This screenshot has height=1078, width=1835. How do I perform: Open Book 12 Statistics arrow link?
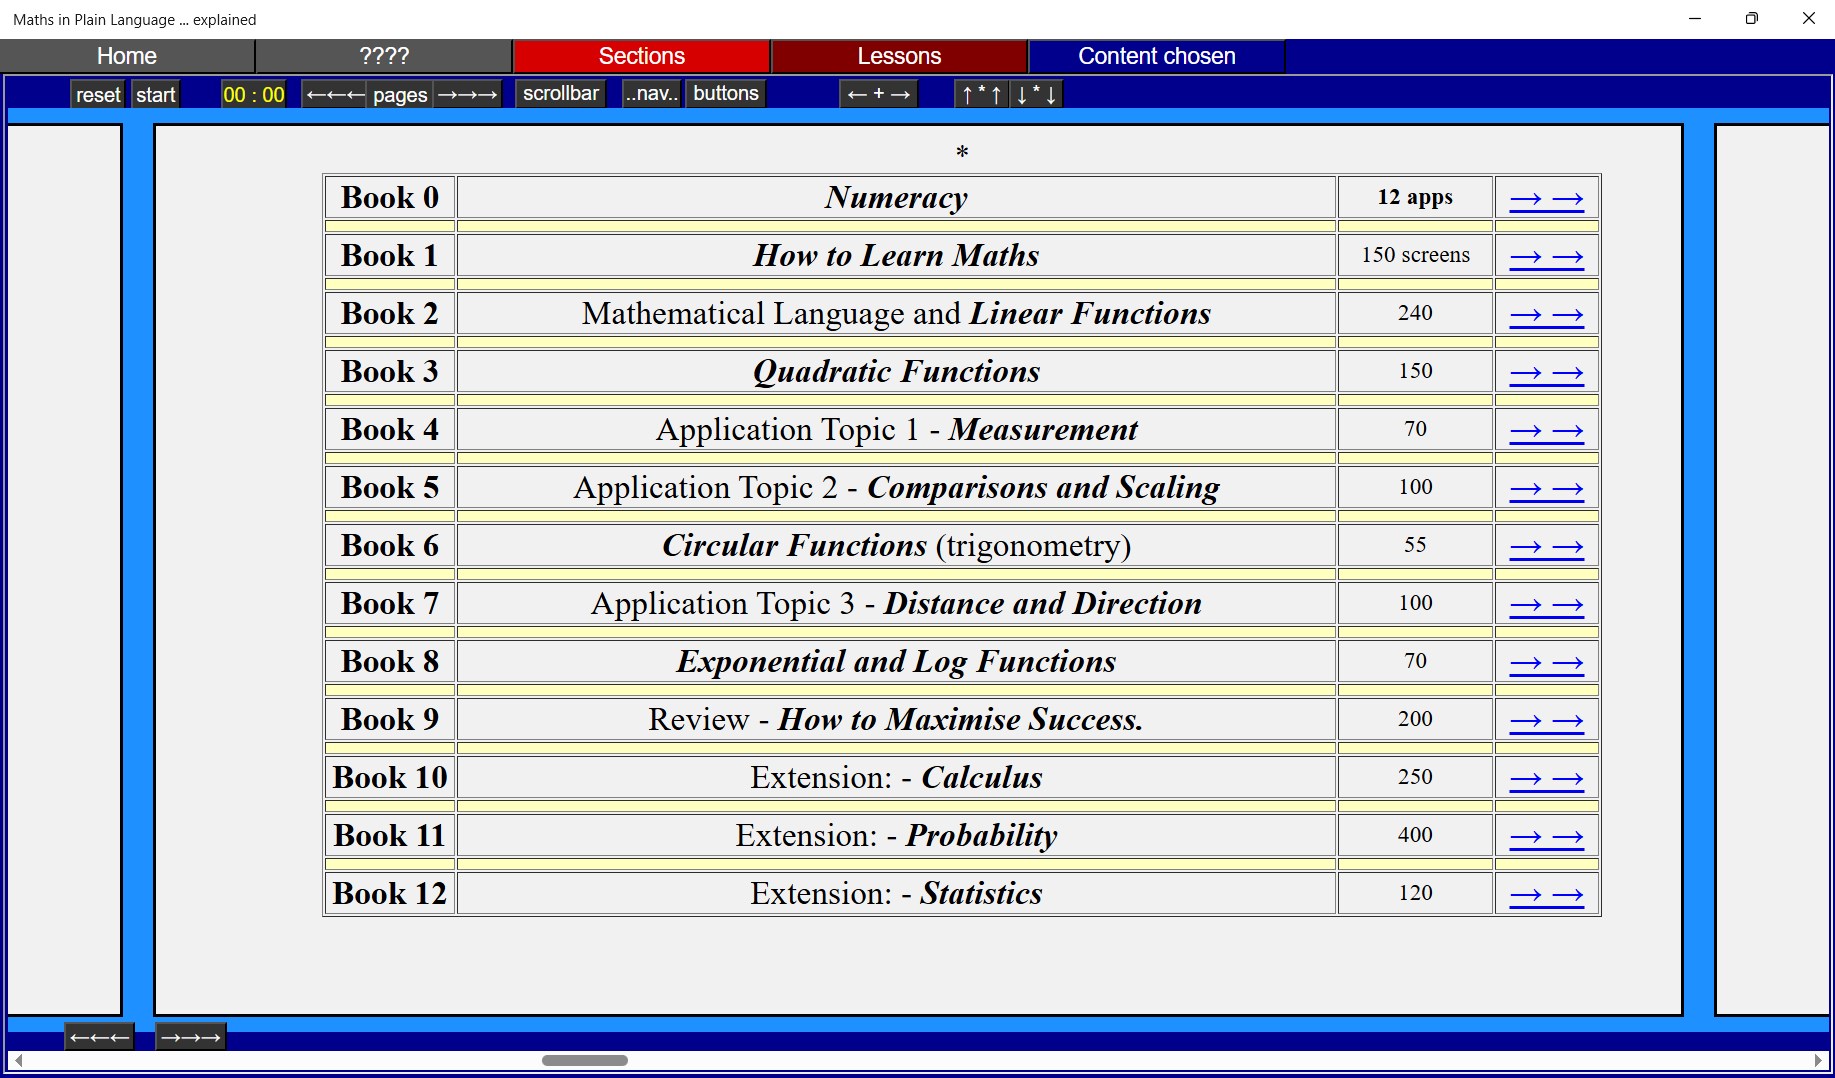(x=1546, y=895)
